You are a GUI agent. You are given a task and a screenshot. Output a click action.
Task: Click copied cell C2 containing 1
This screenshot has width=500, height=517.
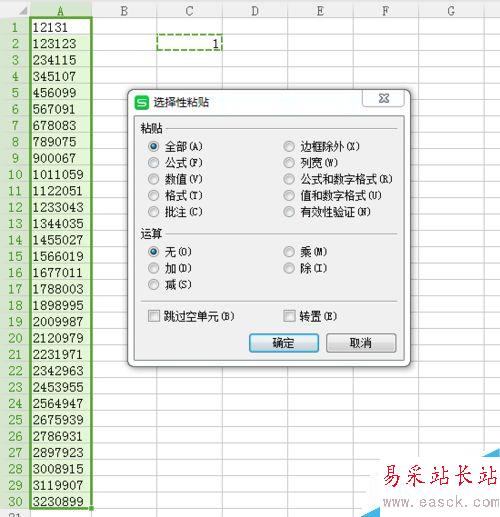pos(189,42)
